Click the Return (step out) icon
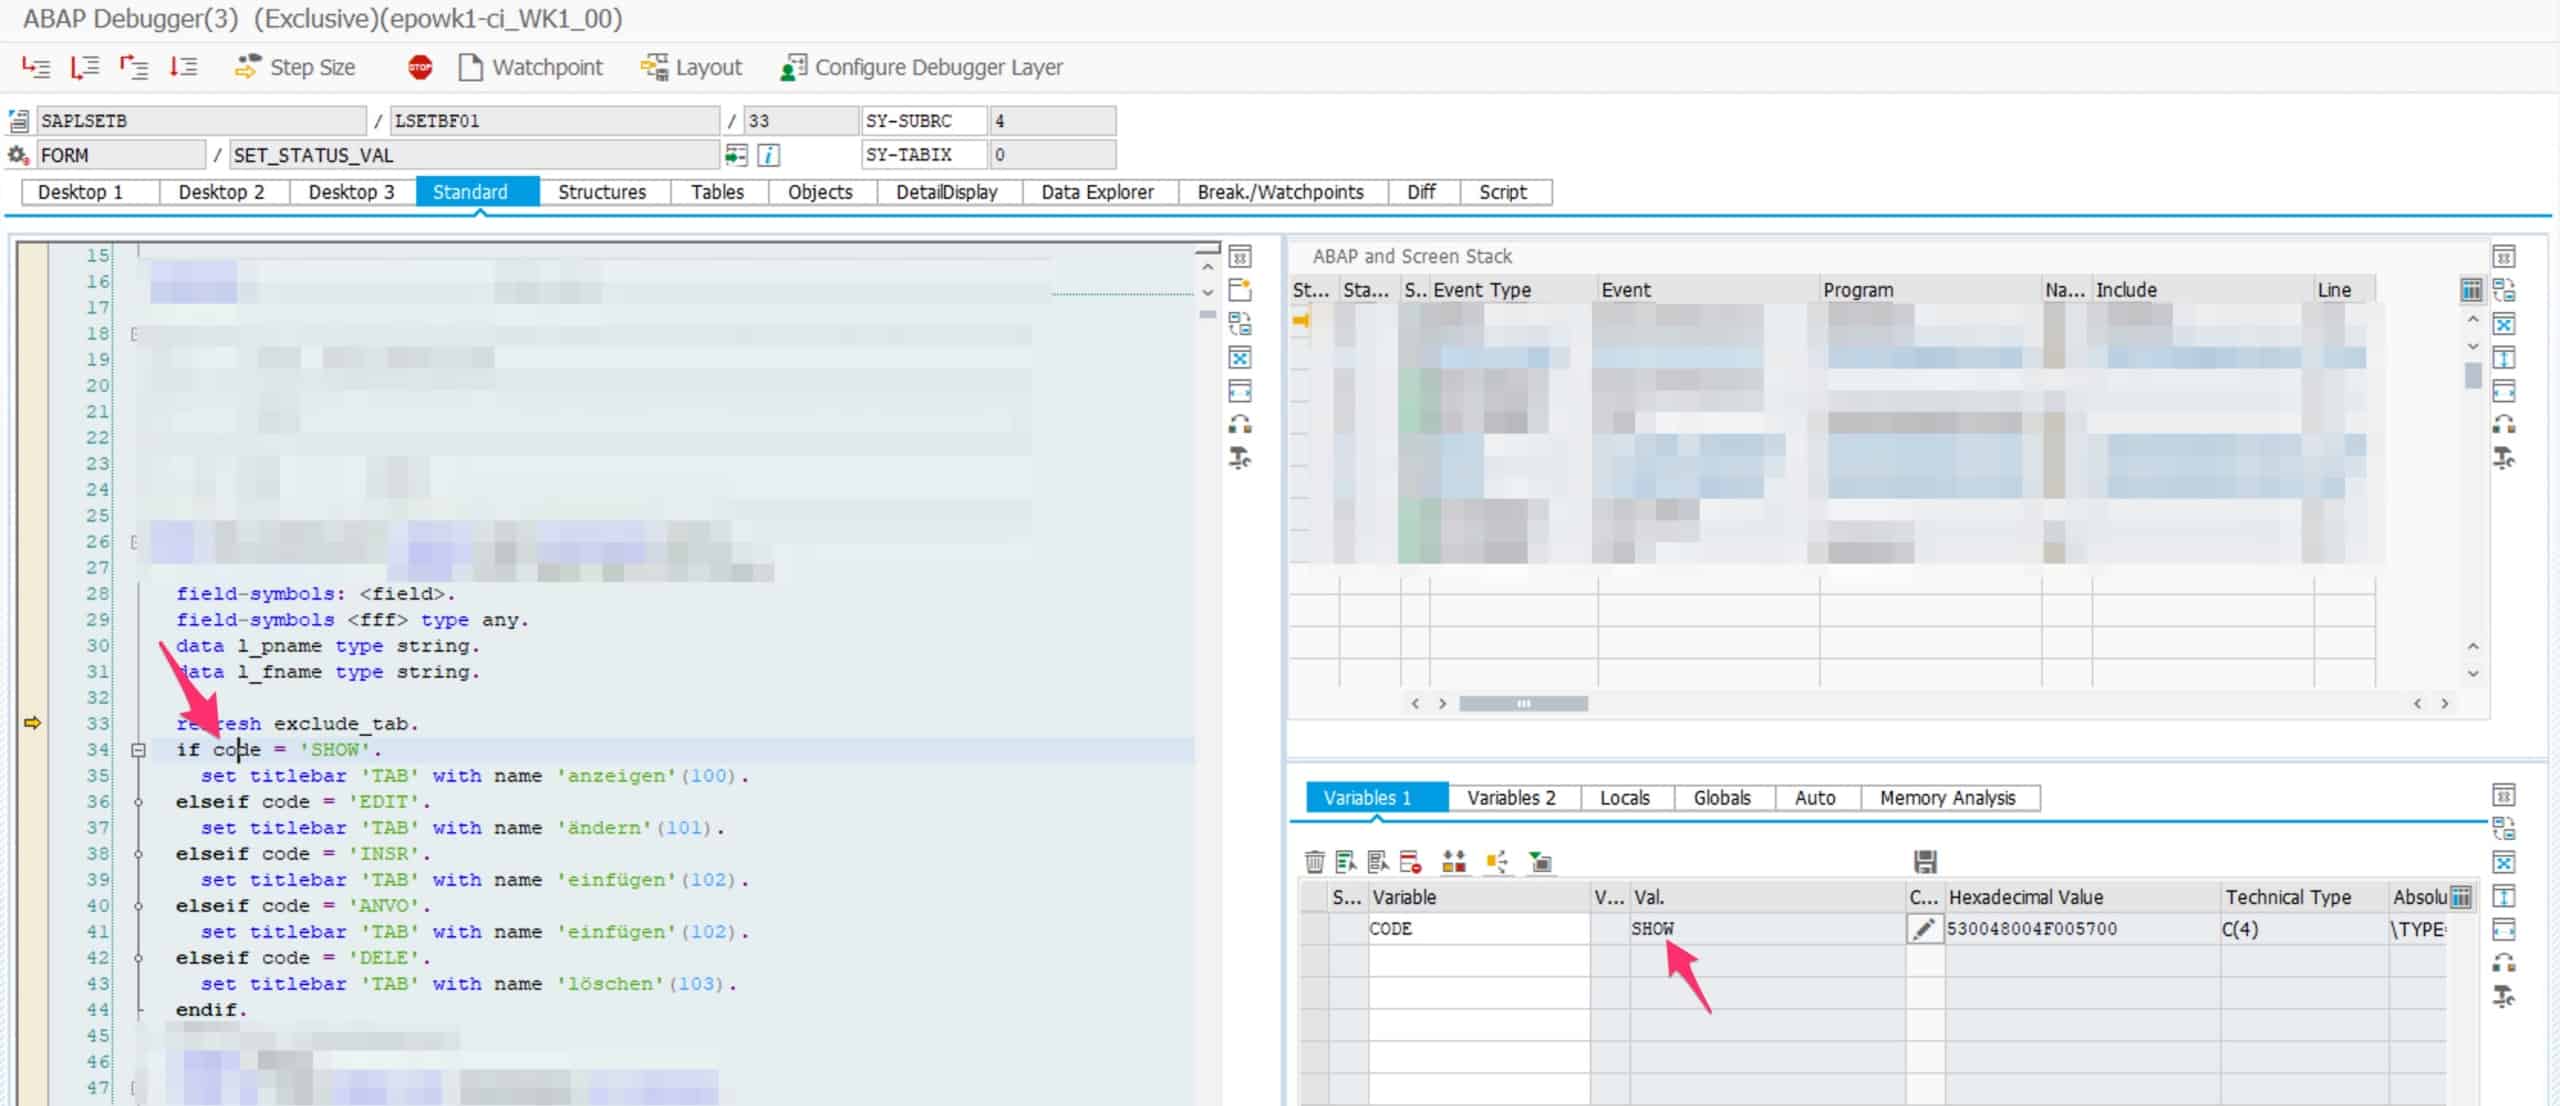This screenshot has height=1106, width=2560. click(x=133, y=67)
